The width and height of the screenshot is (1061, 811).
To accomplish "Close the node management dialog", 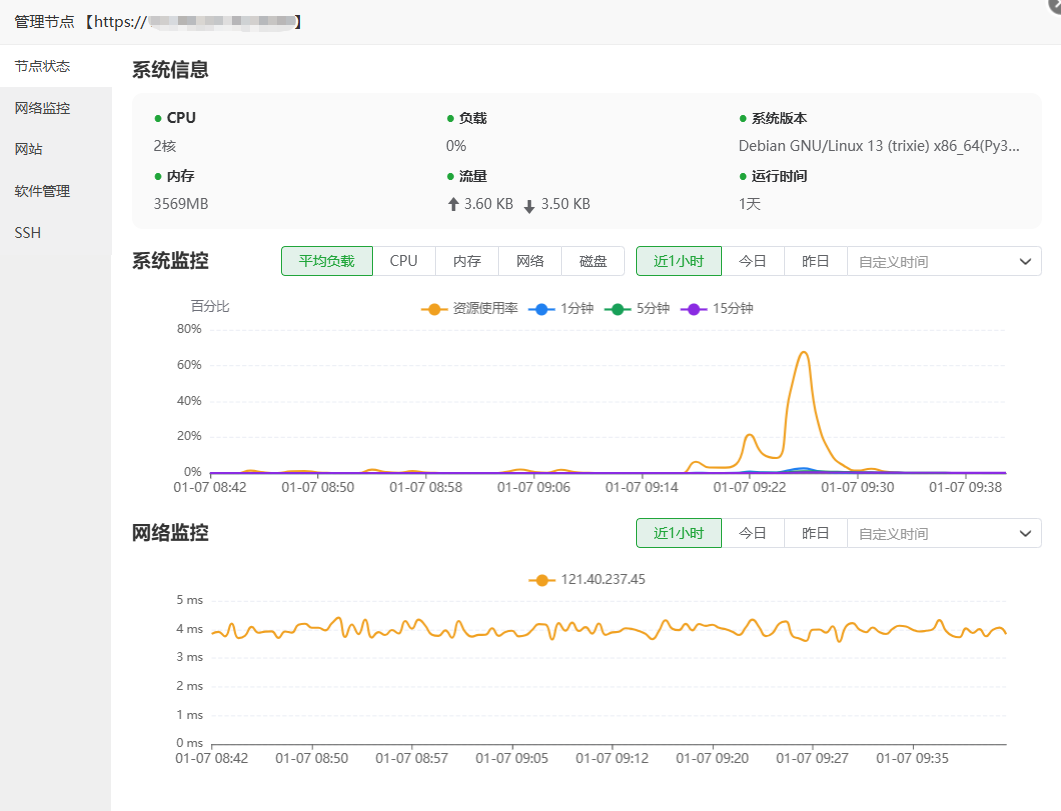I will 1055,4.
